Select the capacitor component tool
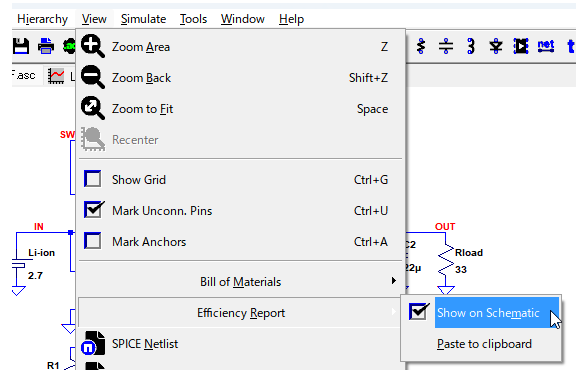The width and height of the screenshot is (588, 383). 446,47
